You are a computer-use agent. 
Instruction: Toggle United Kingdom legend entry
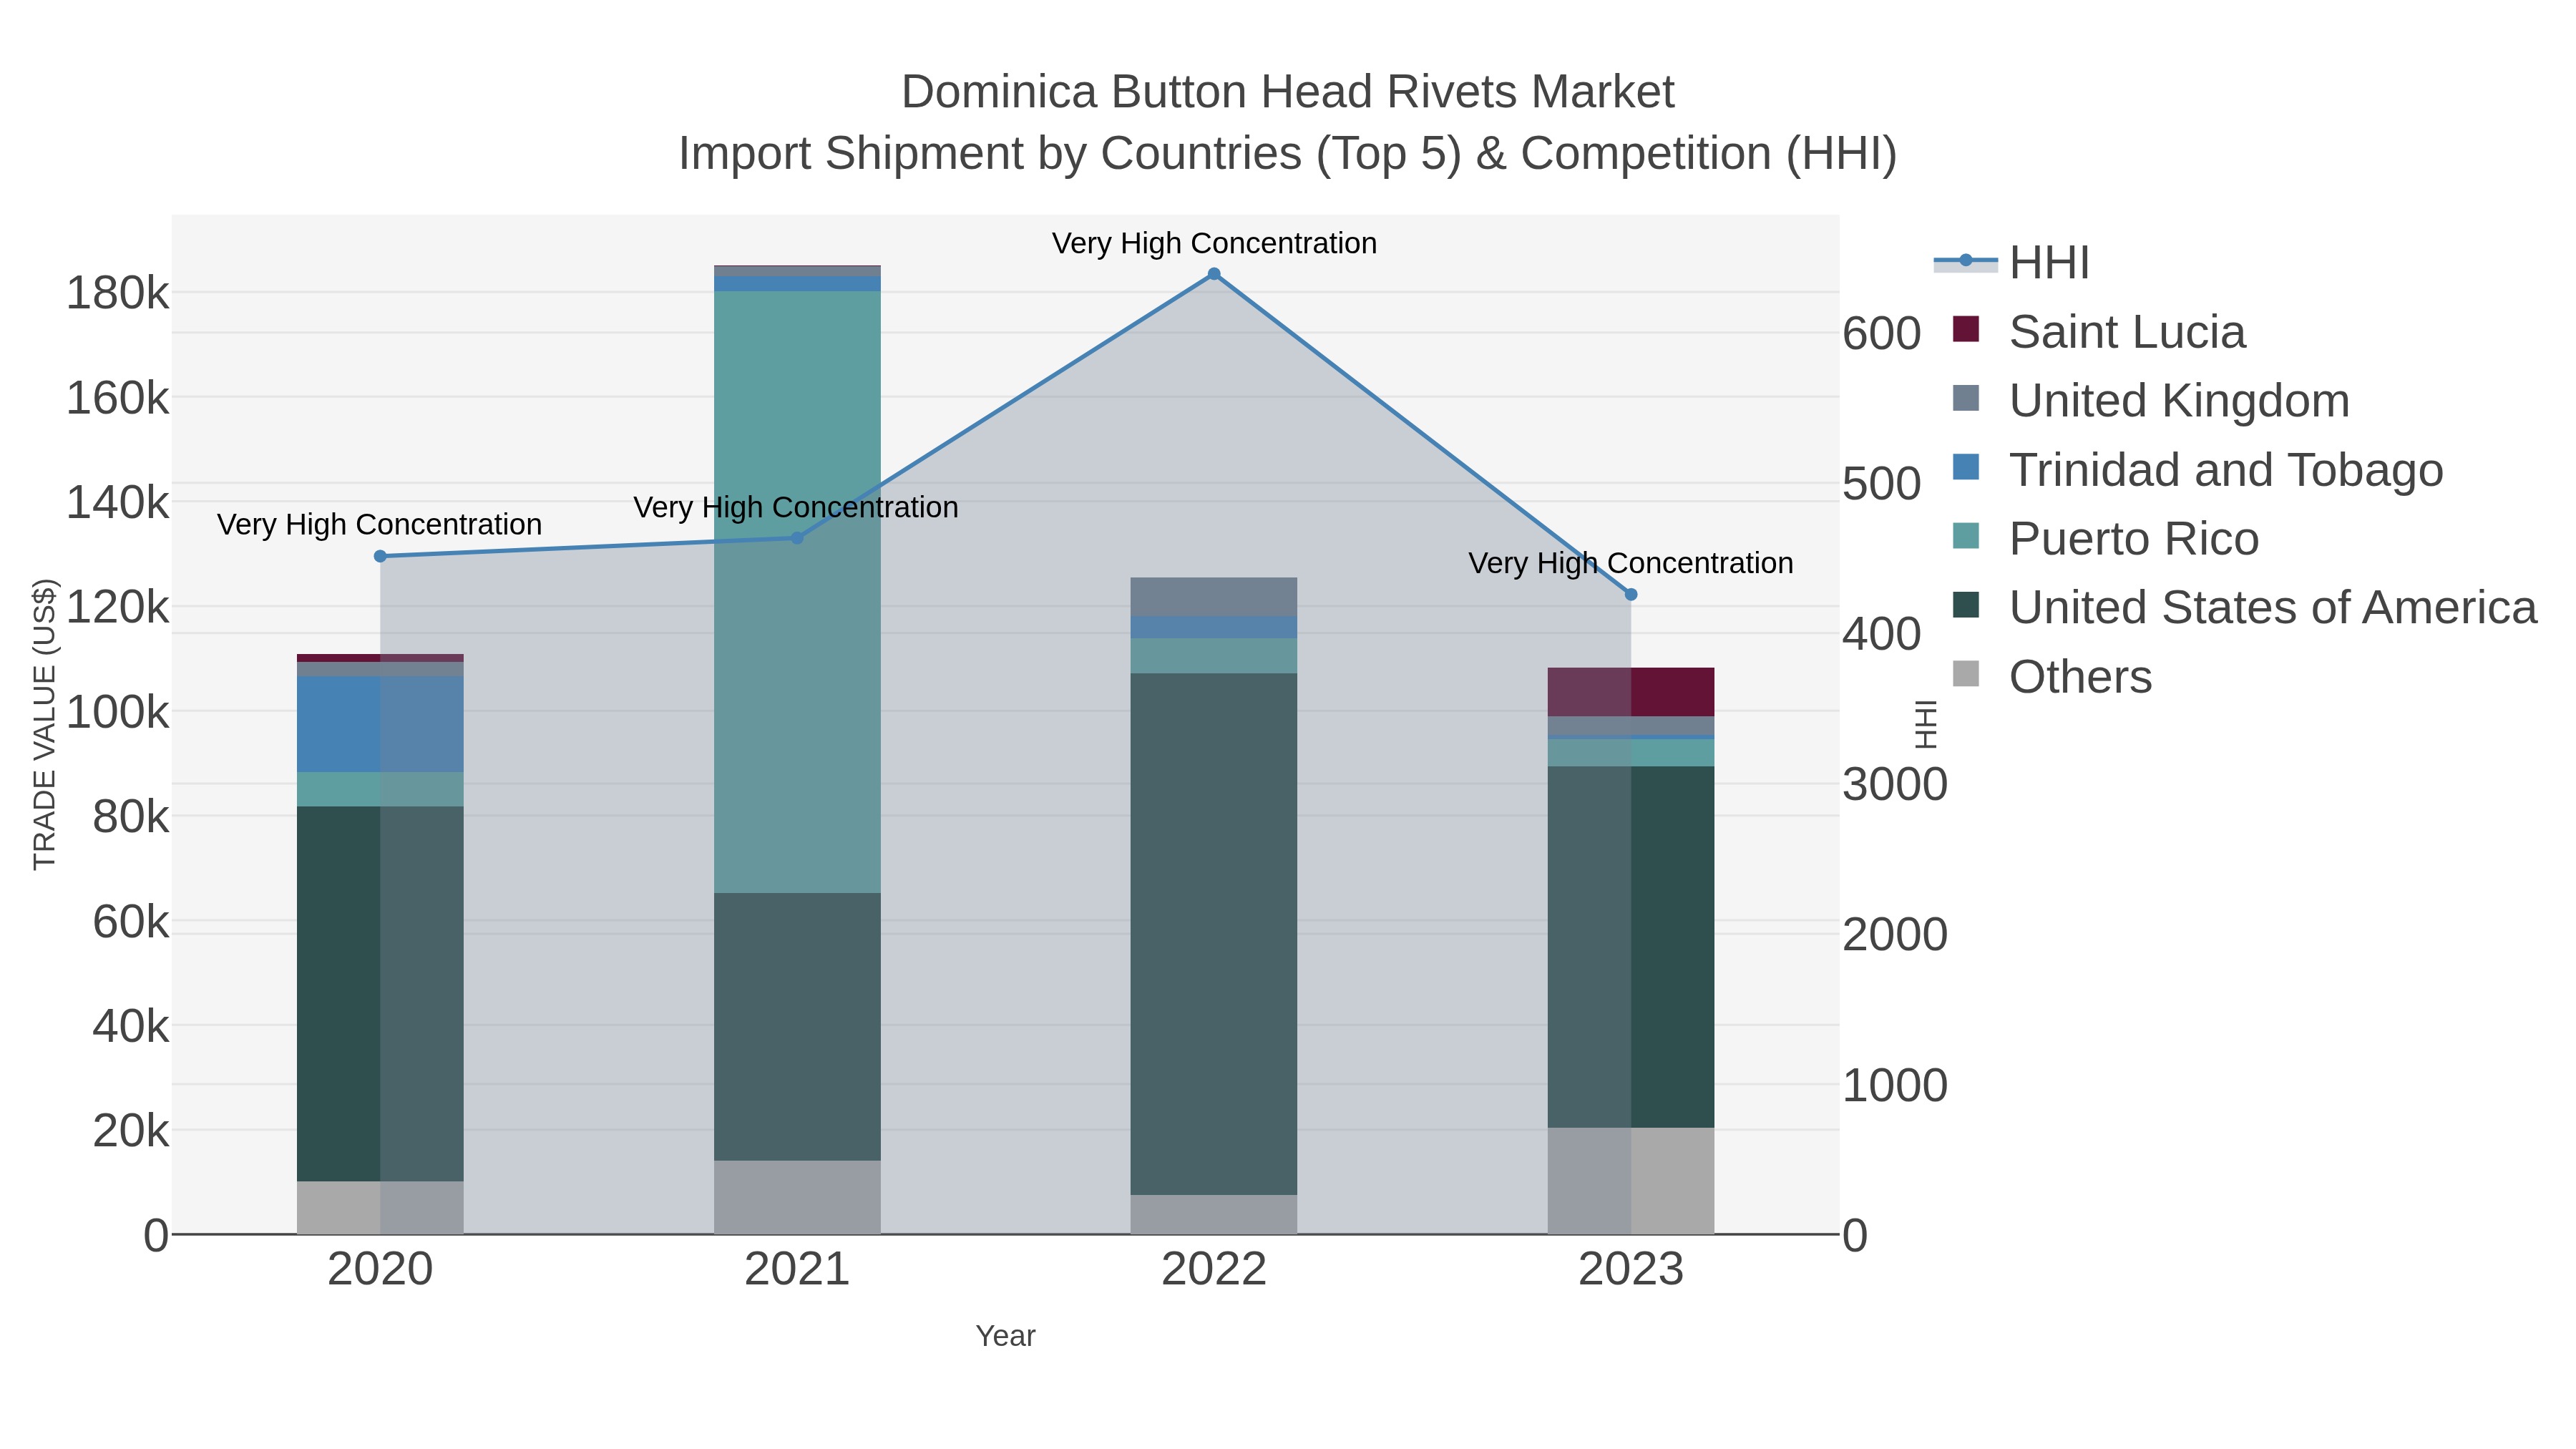[2151, 401]
